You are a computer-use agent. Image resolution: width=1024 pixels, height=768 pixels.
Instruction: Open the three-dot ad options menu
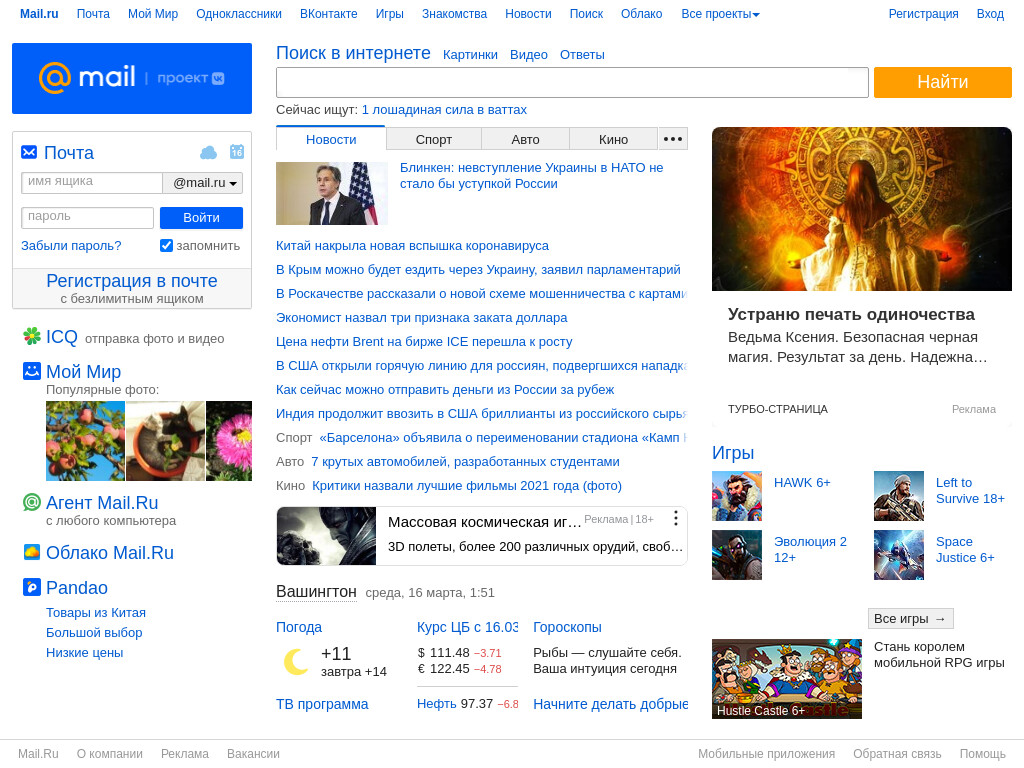(676, 519)
